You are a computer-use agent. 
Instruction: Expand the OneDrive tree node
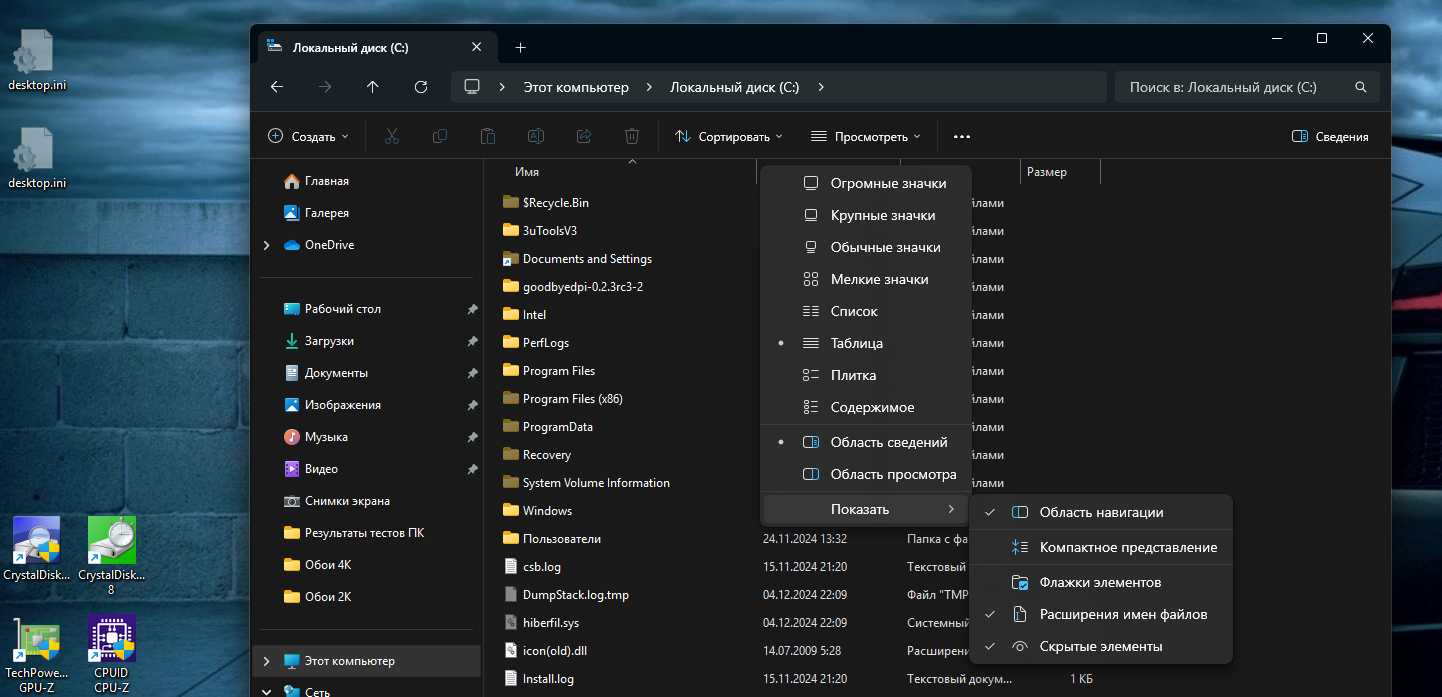coord(266,245)
